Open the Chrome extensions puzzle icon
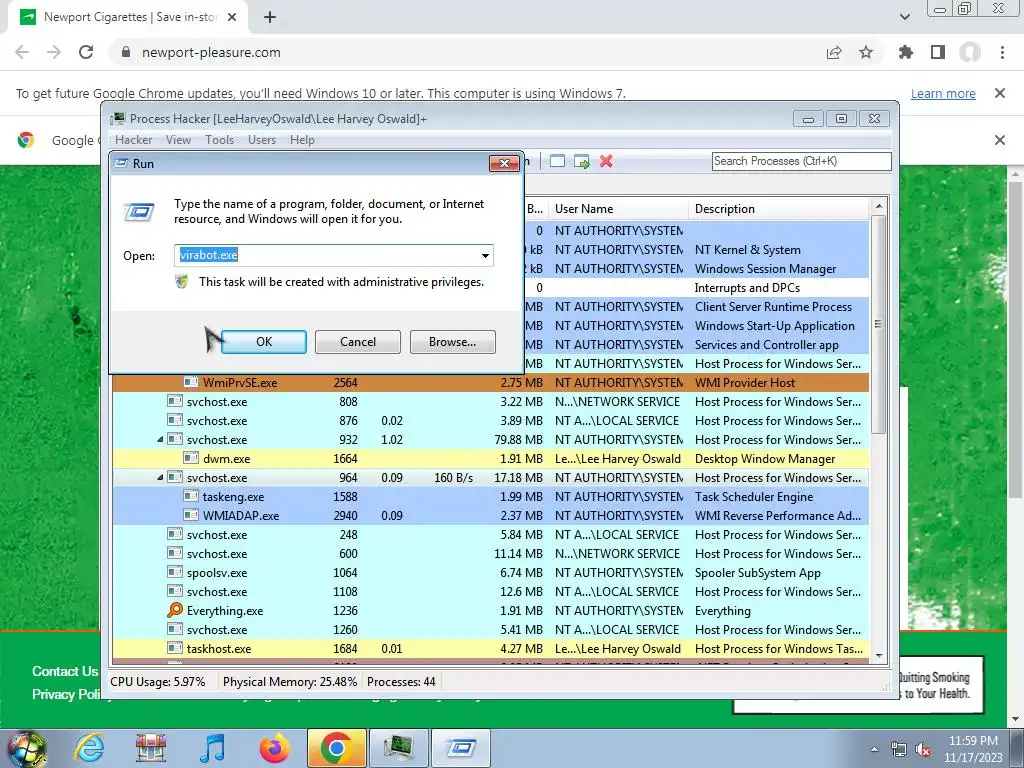 pyautogui.click(x=906, y=52)
